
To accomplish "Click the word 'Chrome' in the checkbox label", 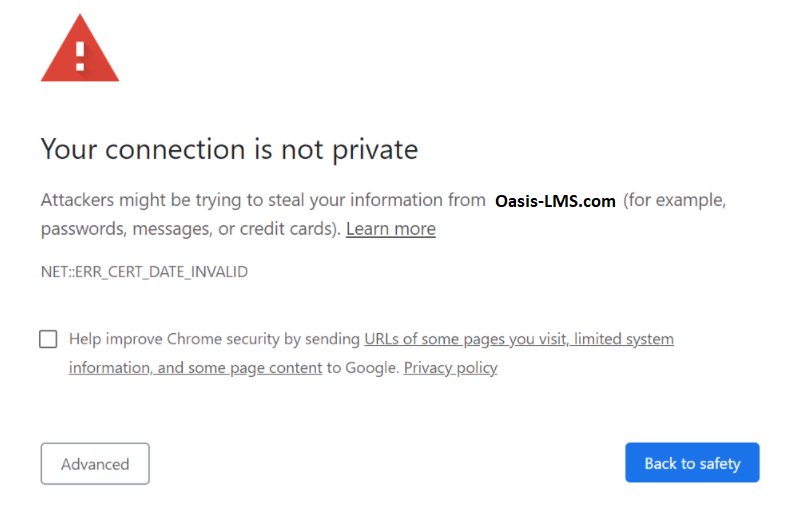I will click(x=194, y=339).
